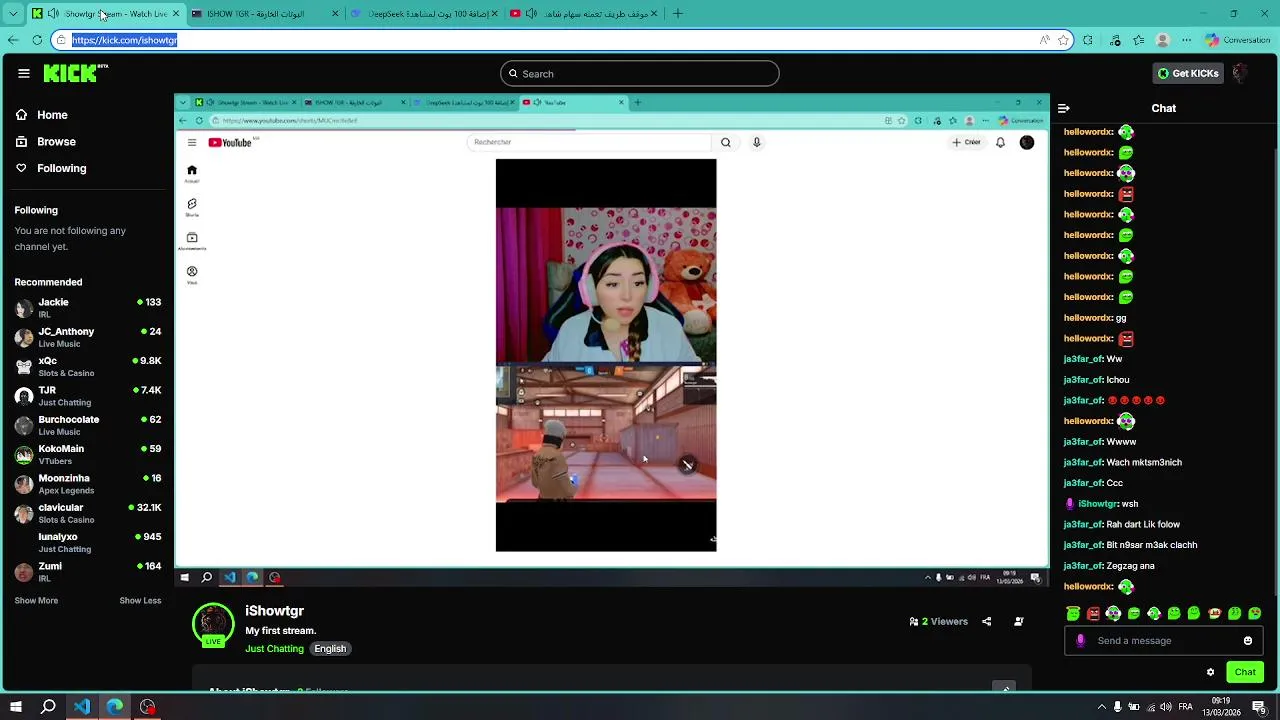Viewport: 1280px width, 720px height.
Task: Open the read aloud icon in address bar
Action: tap(1044, 40)
